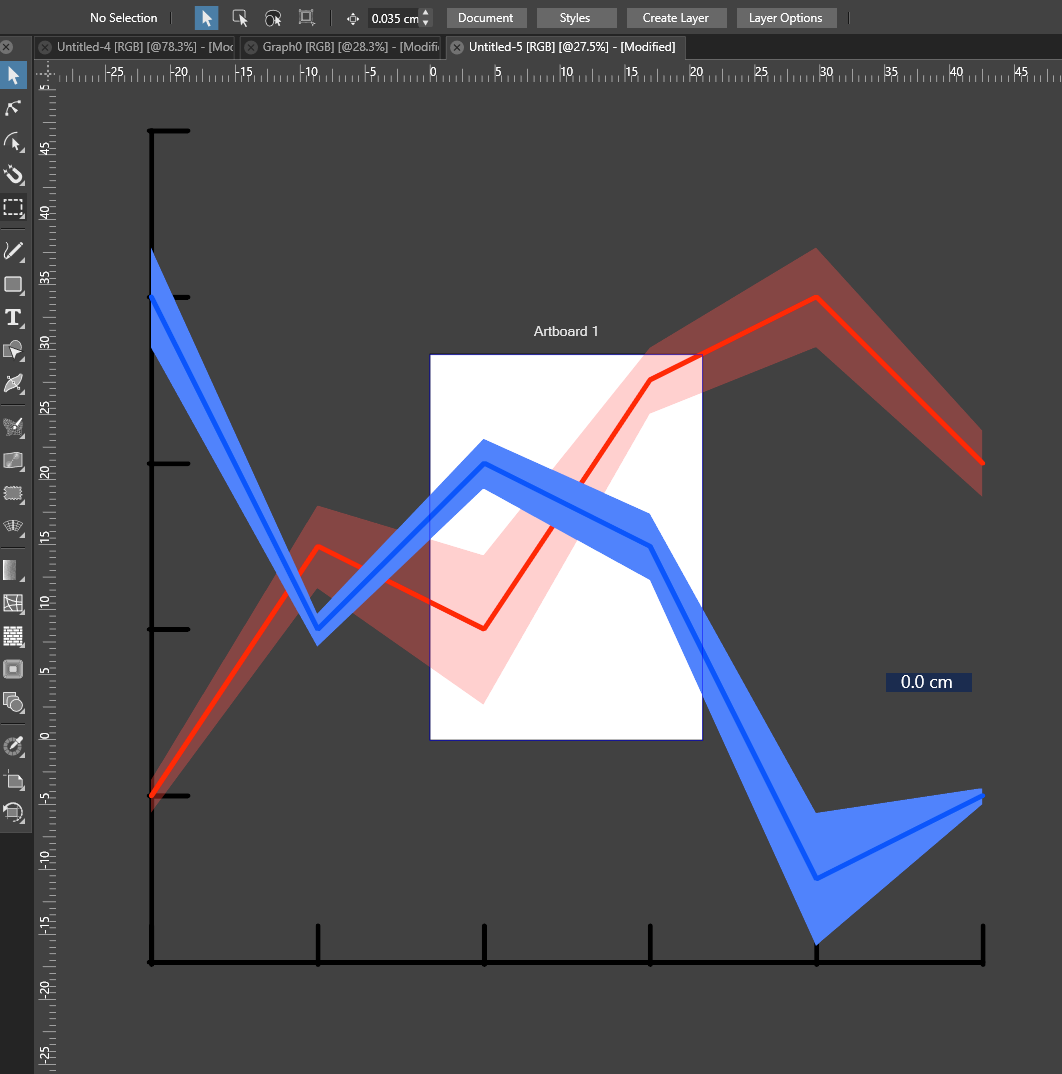Select the Artboard crop tool

[x=13, y=780]
